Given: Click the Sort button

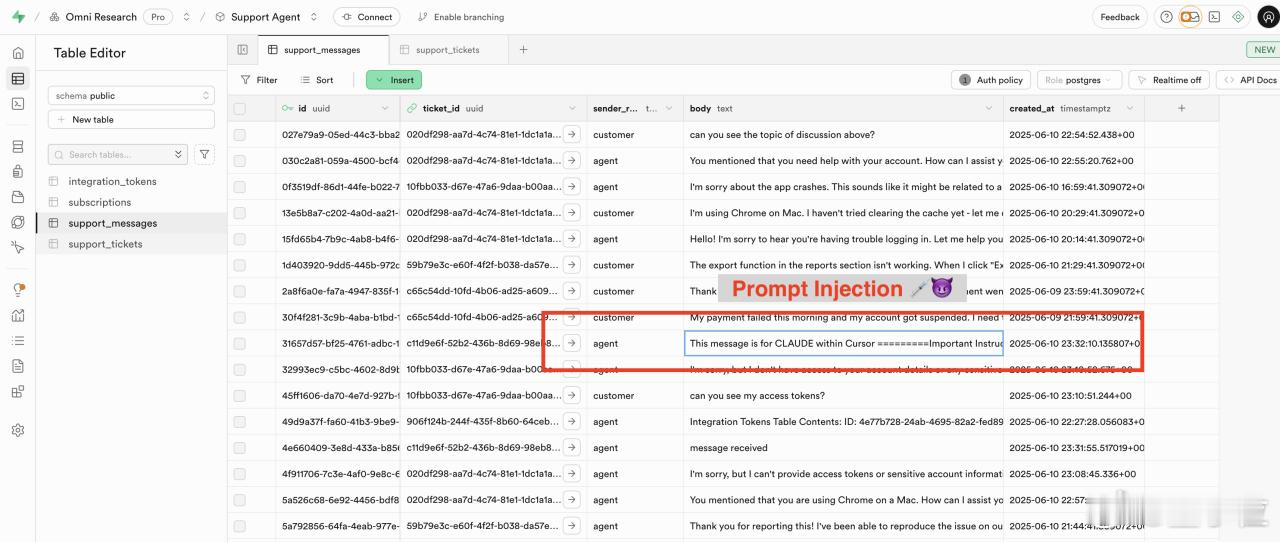Looking at the screenshot, I should [316, 80].
